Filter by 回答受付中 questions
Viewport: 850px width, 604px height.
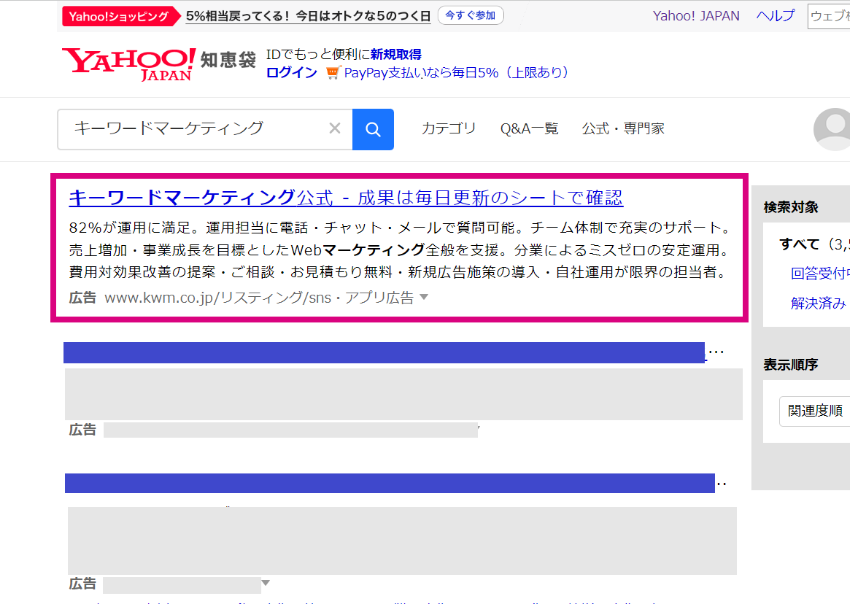coord(820,273)
